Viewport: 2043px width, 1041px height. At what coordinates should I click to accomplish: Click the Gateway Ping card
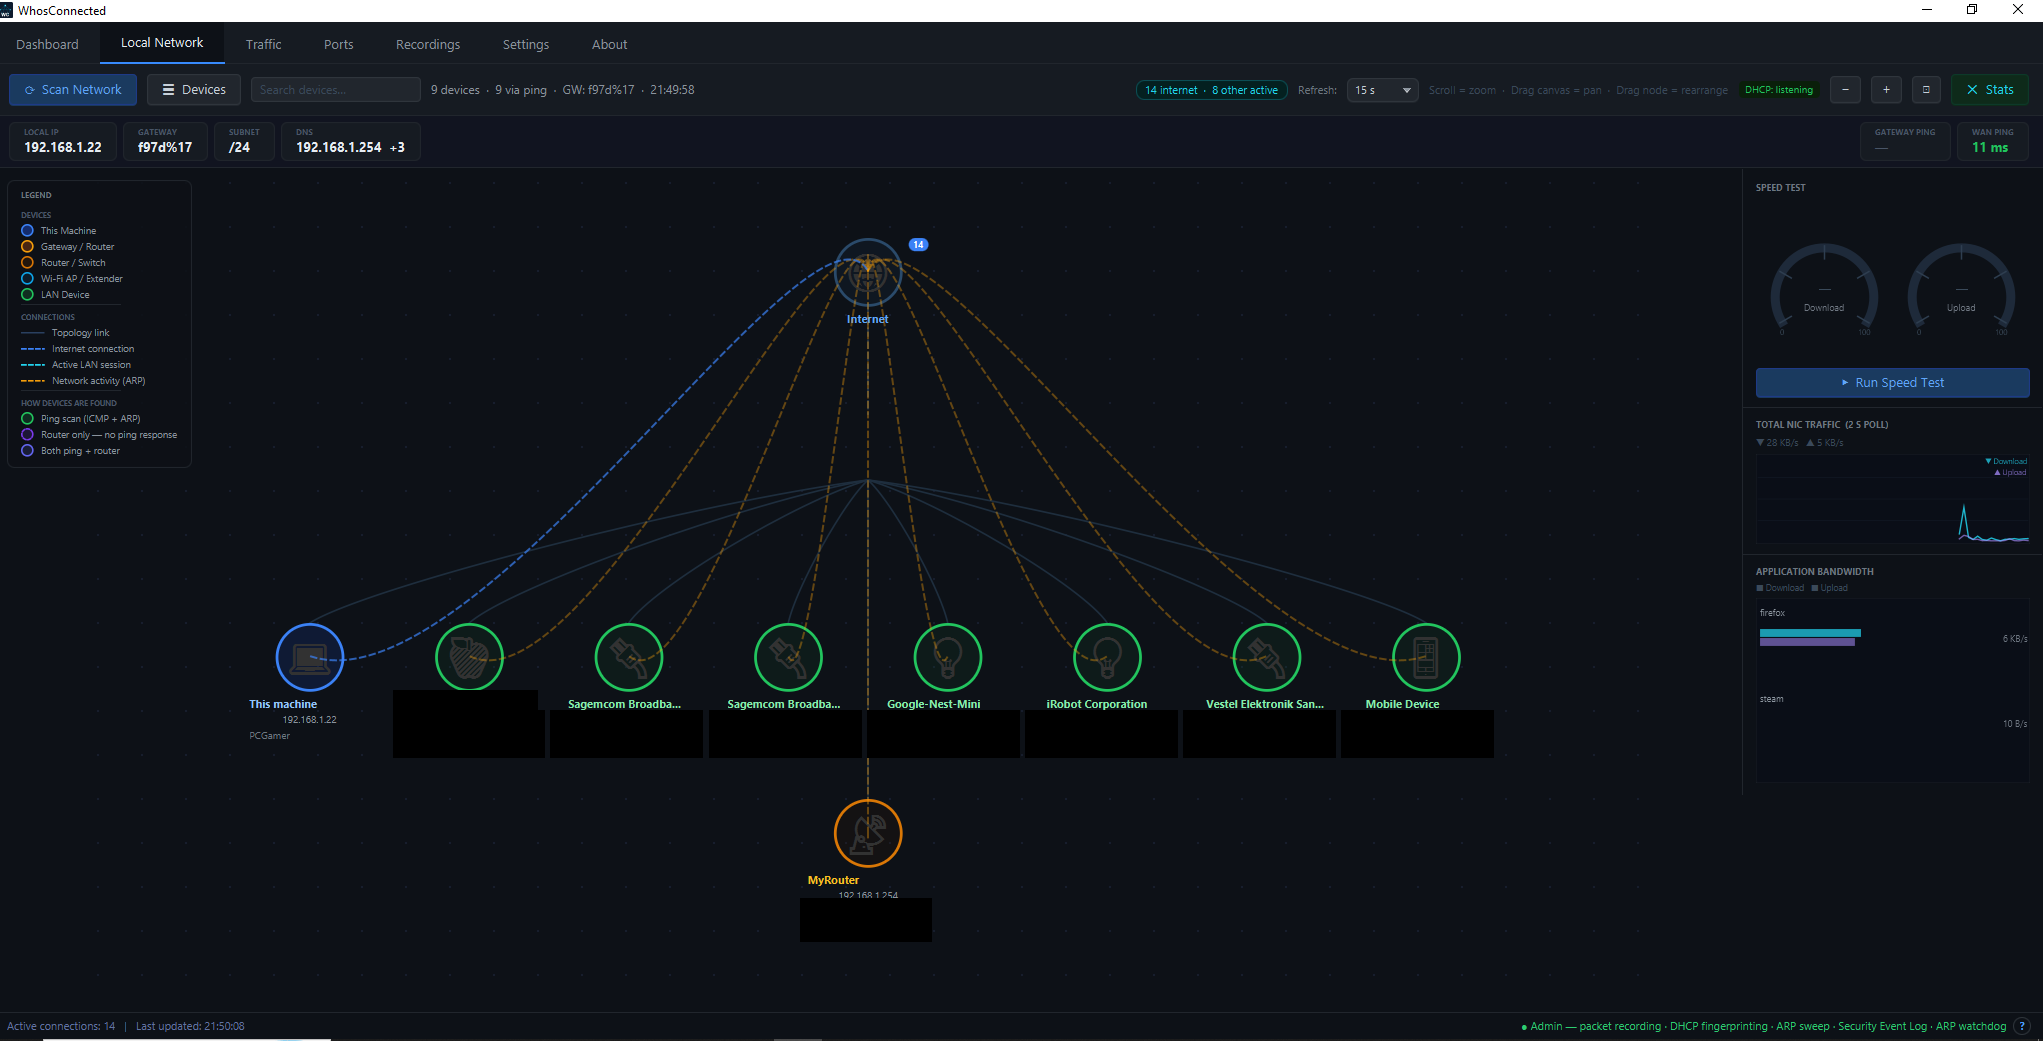click(1905, 141)
